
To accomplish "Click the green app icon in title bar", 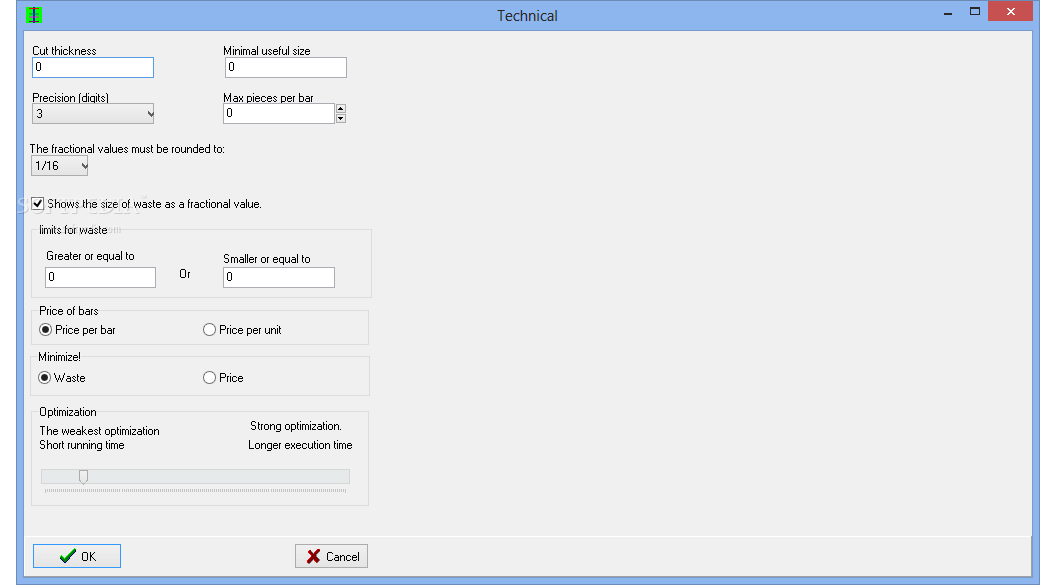I will 34,15.
